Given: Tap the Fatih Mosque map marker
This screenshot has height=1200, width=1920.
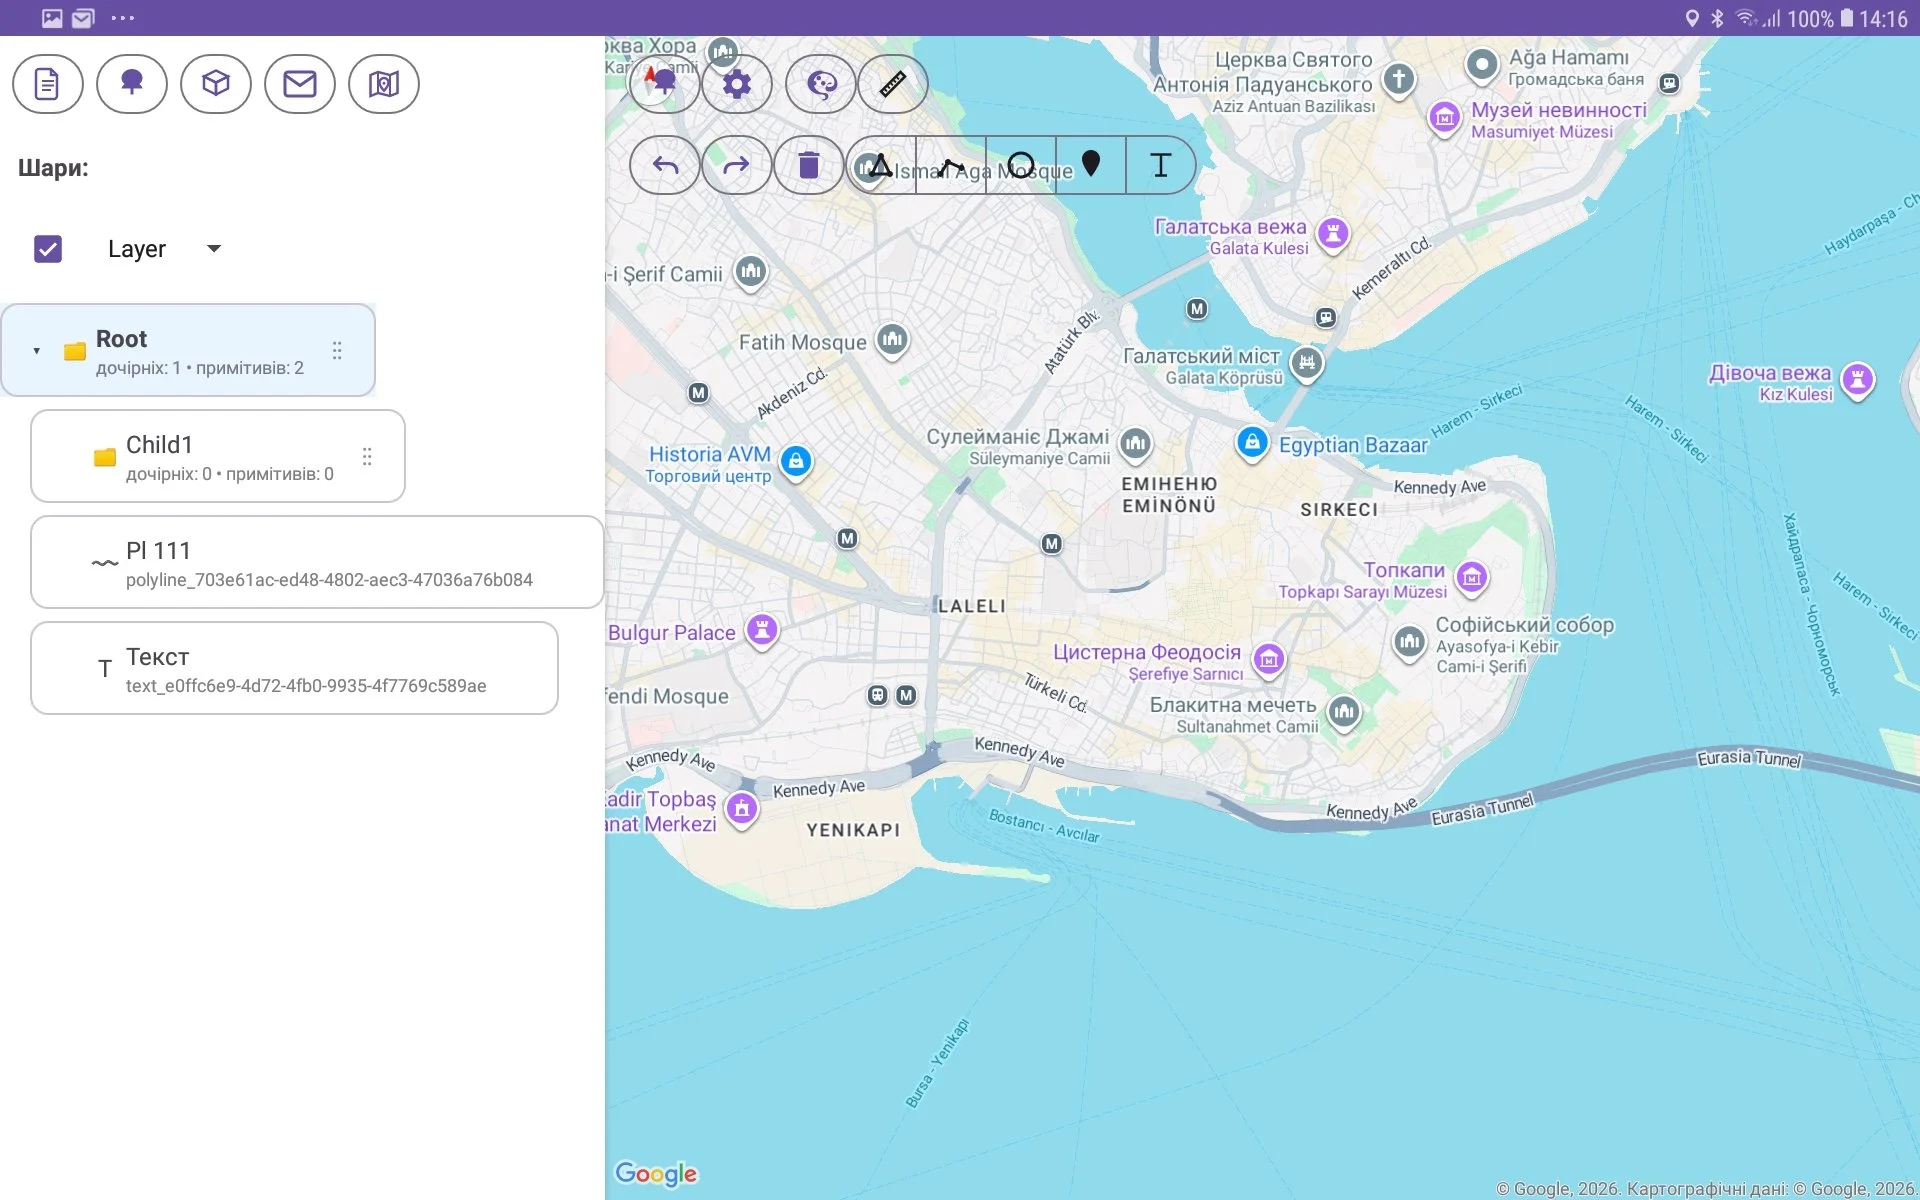Looking at the screenshot, I should point(893,341).
